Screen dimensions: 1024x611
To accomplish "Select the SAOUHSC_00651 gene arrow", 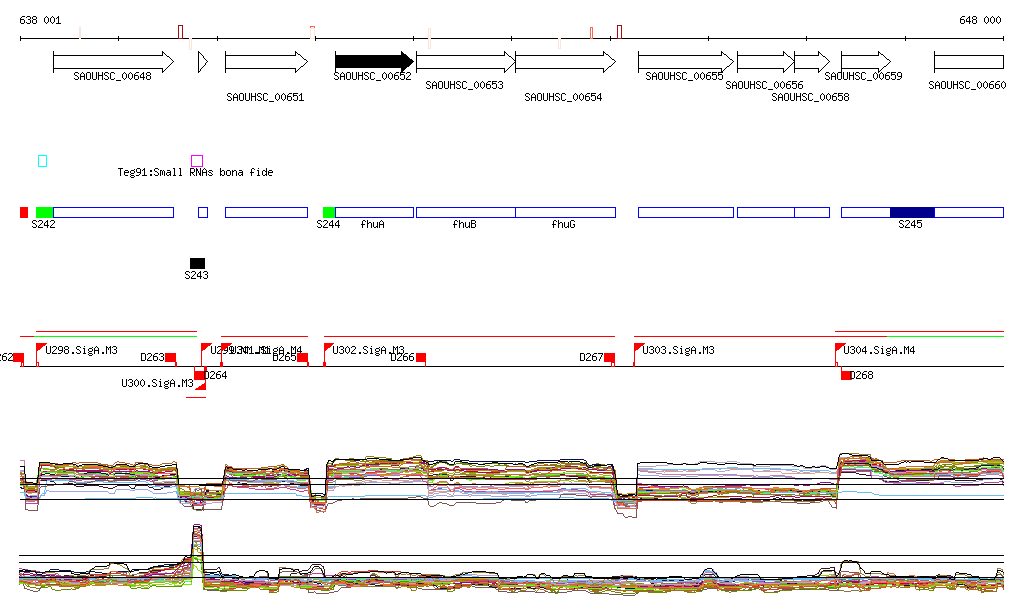I will 266,62.
